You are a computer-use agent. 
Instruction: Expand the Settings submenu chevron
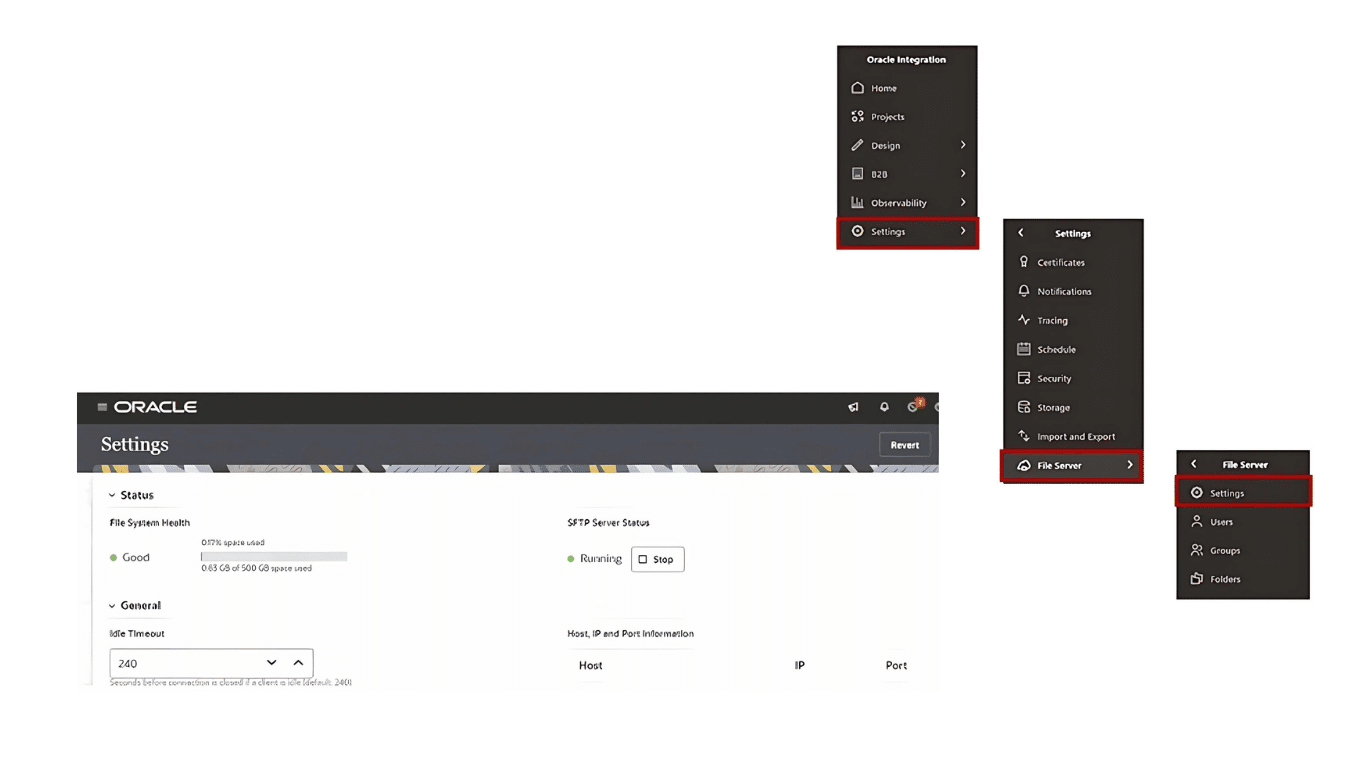click(x=963, y=231)
